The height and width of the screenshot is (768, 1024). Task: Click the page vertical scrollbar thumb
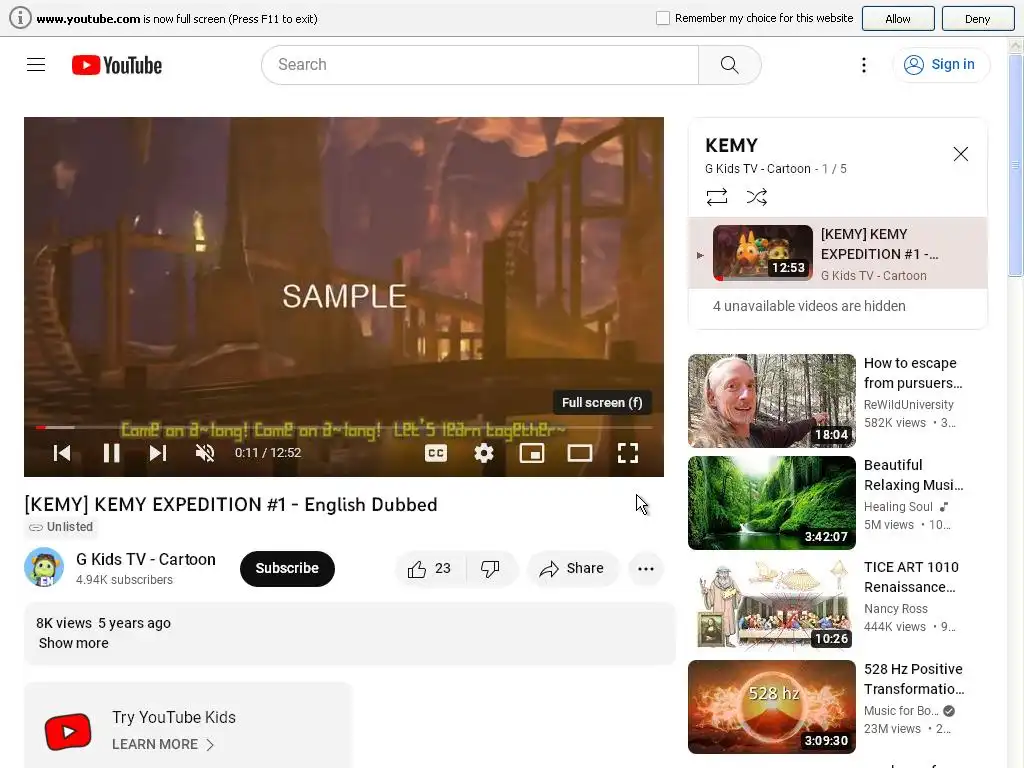1016,166
